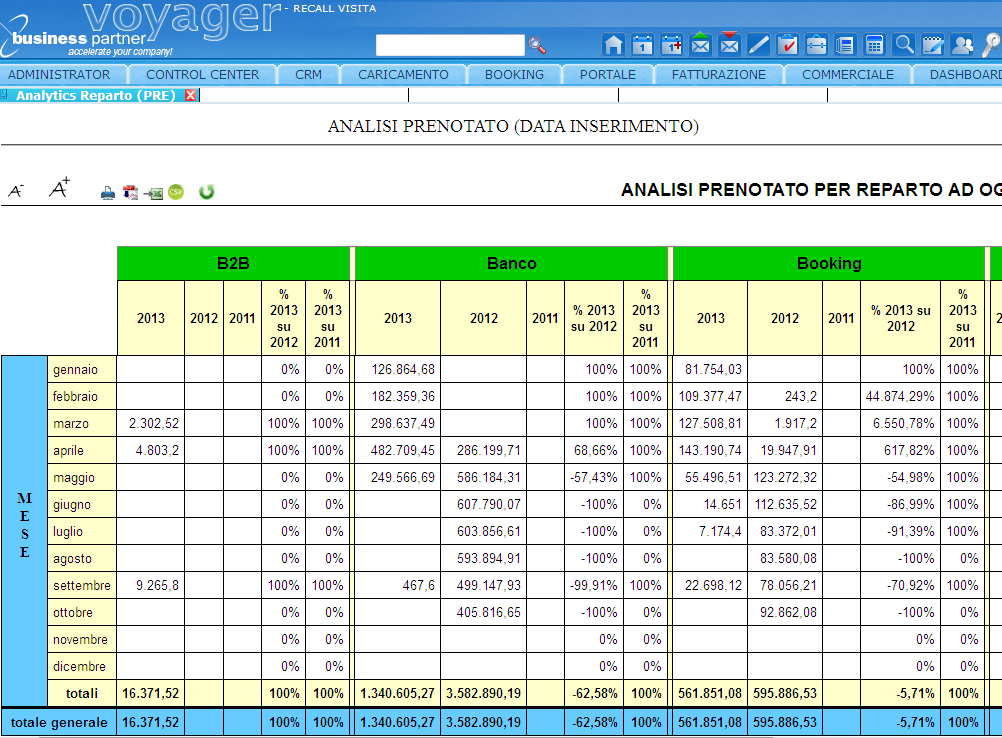The height and width of the screenshot is (738, 1002).
Task: Open the calendar day icon
Action: click(642, 45)
